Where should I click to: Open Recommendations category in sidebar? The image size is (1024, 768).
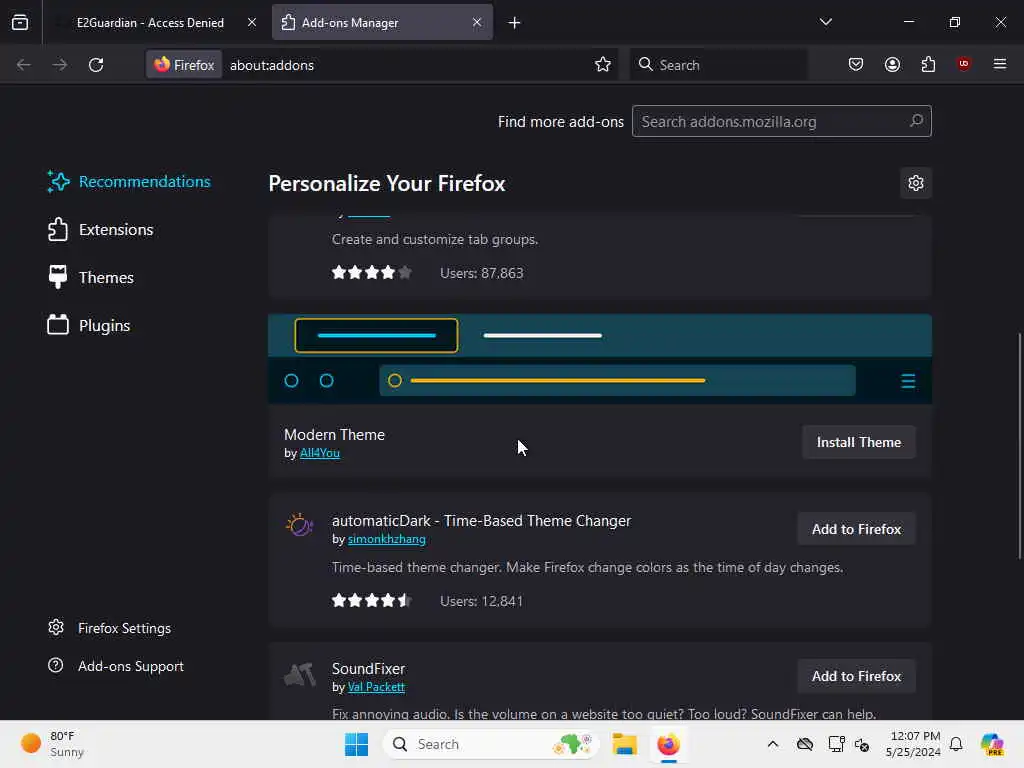click(x=129, y=182)
